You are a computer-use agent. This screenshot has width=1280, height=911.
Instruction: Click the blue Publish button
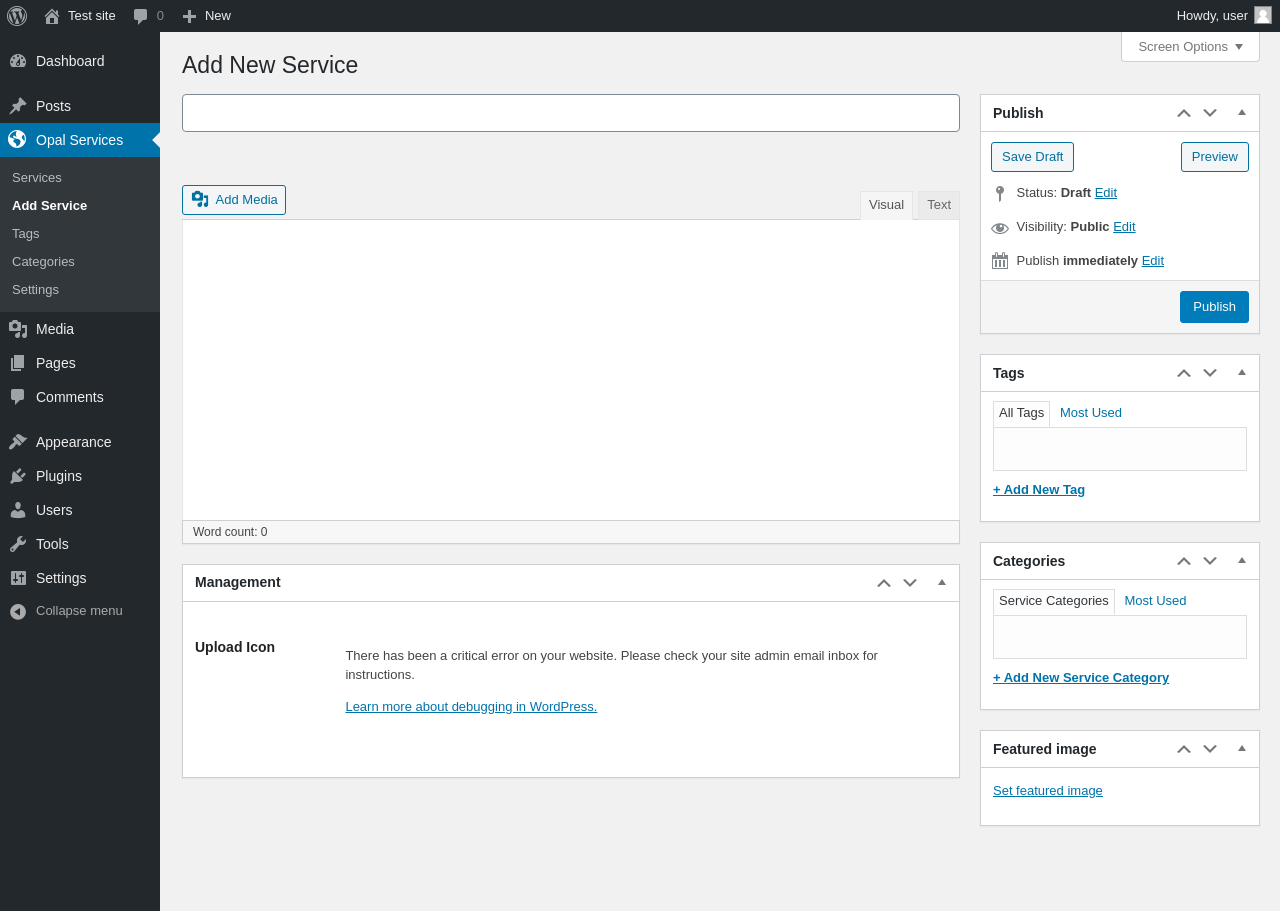pyautogui.click(x=1214, y=307)
